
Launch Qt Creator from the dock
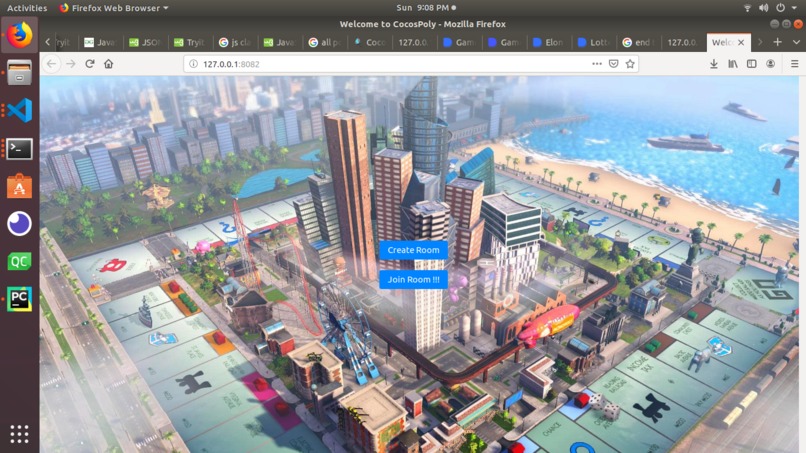click(20, 262)
